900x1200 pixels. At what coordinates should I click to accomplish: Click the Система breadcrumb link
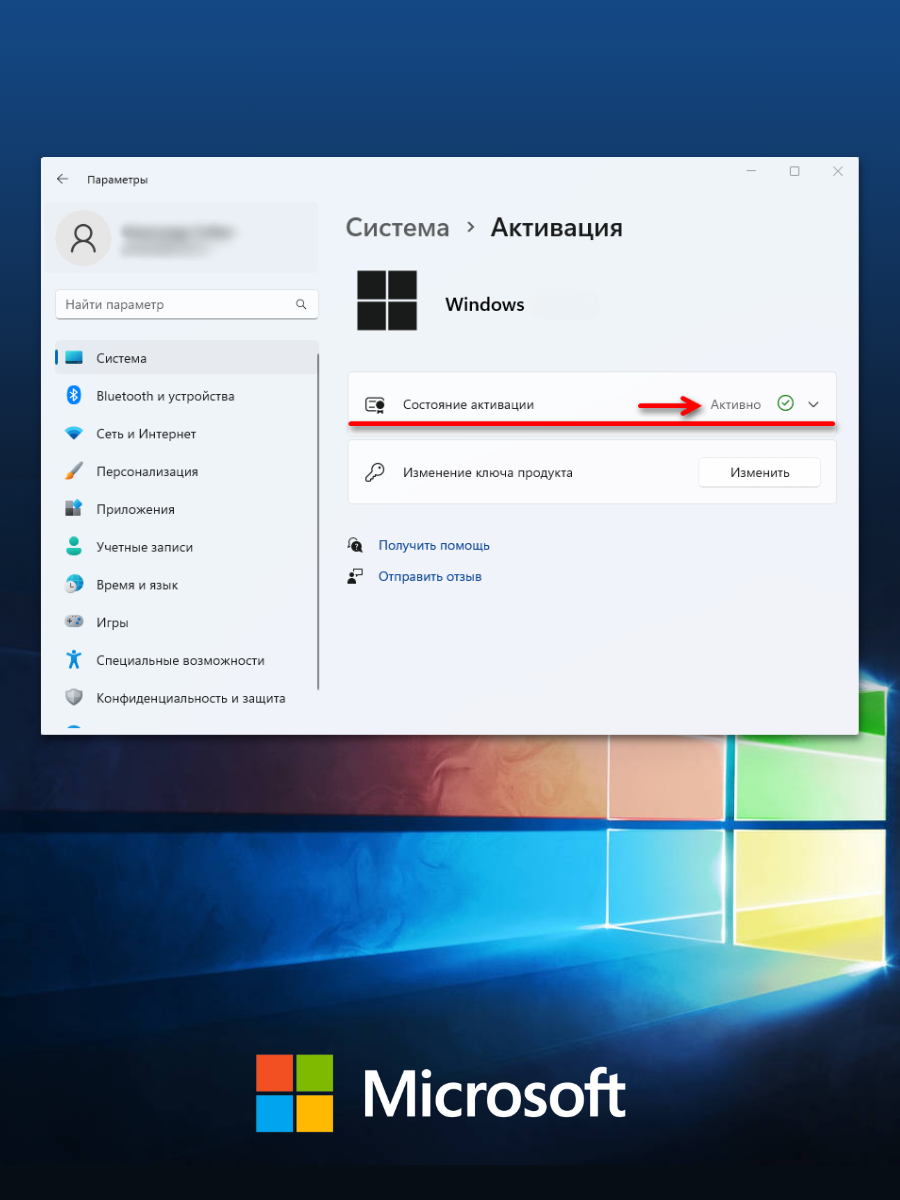click(x=398, y=227)
